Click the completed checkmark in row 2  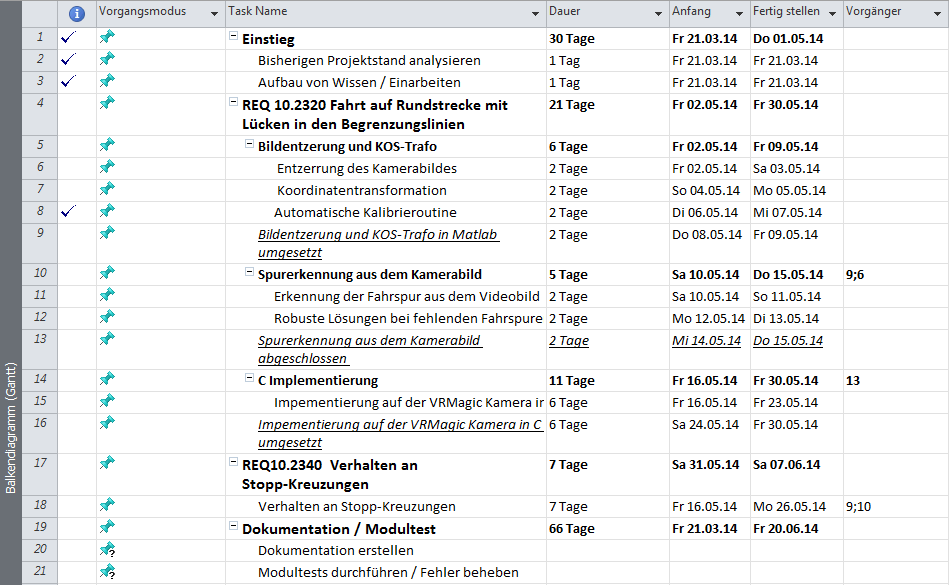point(68,60)
